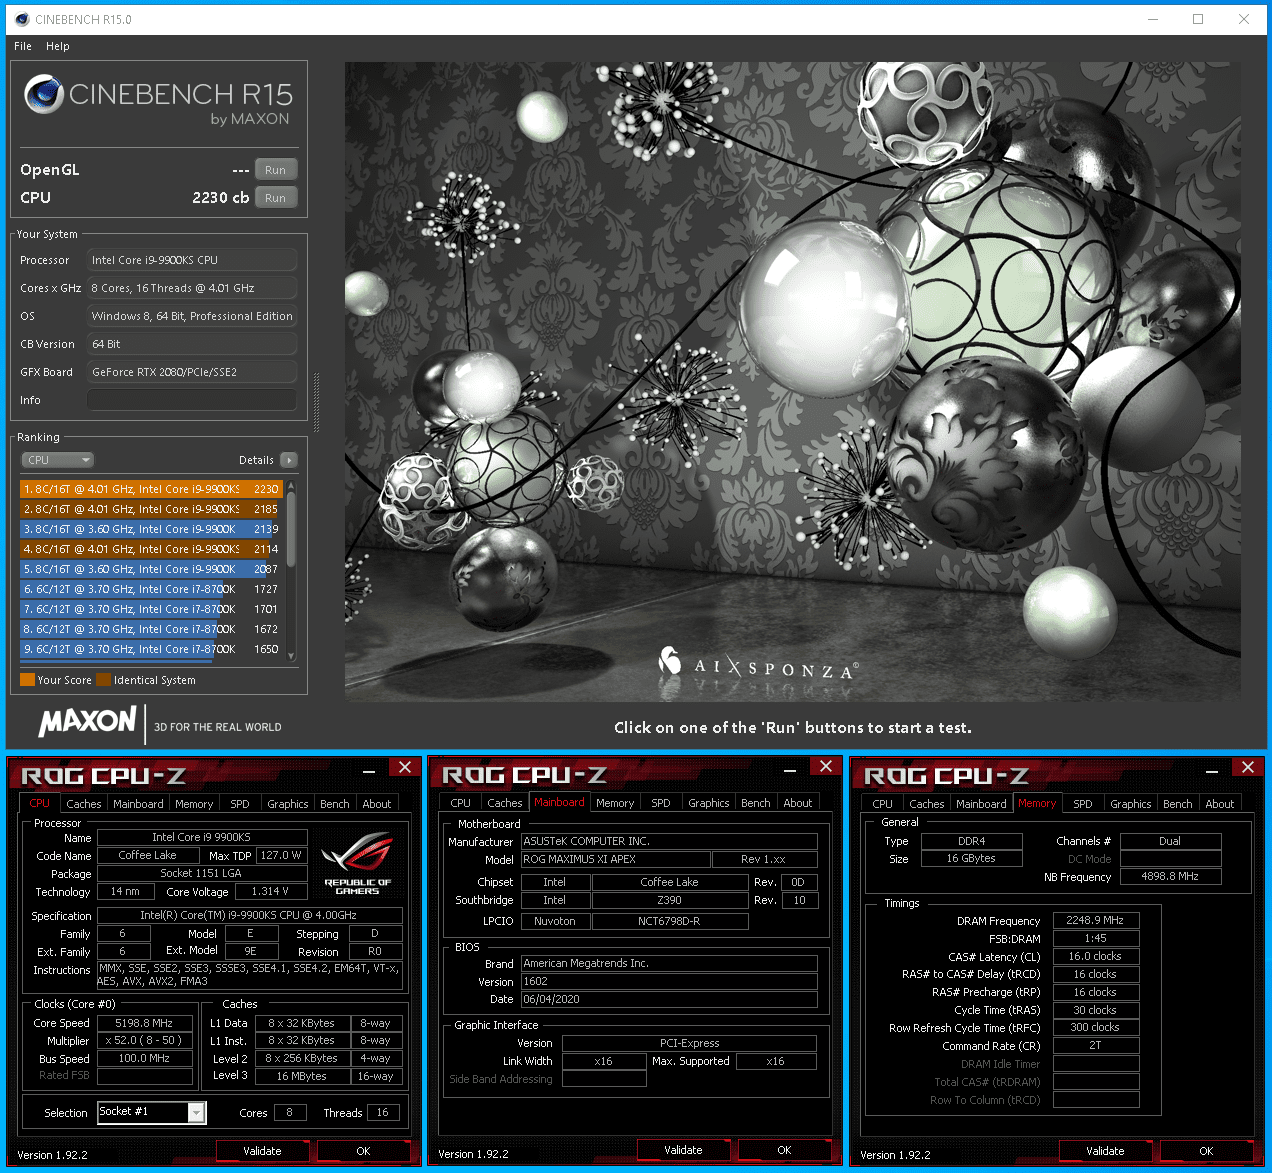Click the orange Your Score legend swatch

coord(27,680)
